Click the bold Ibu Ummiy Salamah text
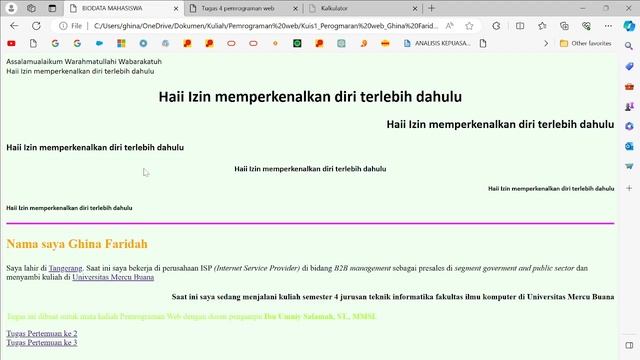Screen dimensions: 640x360 click(x=320, y=316)
